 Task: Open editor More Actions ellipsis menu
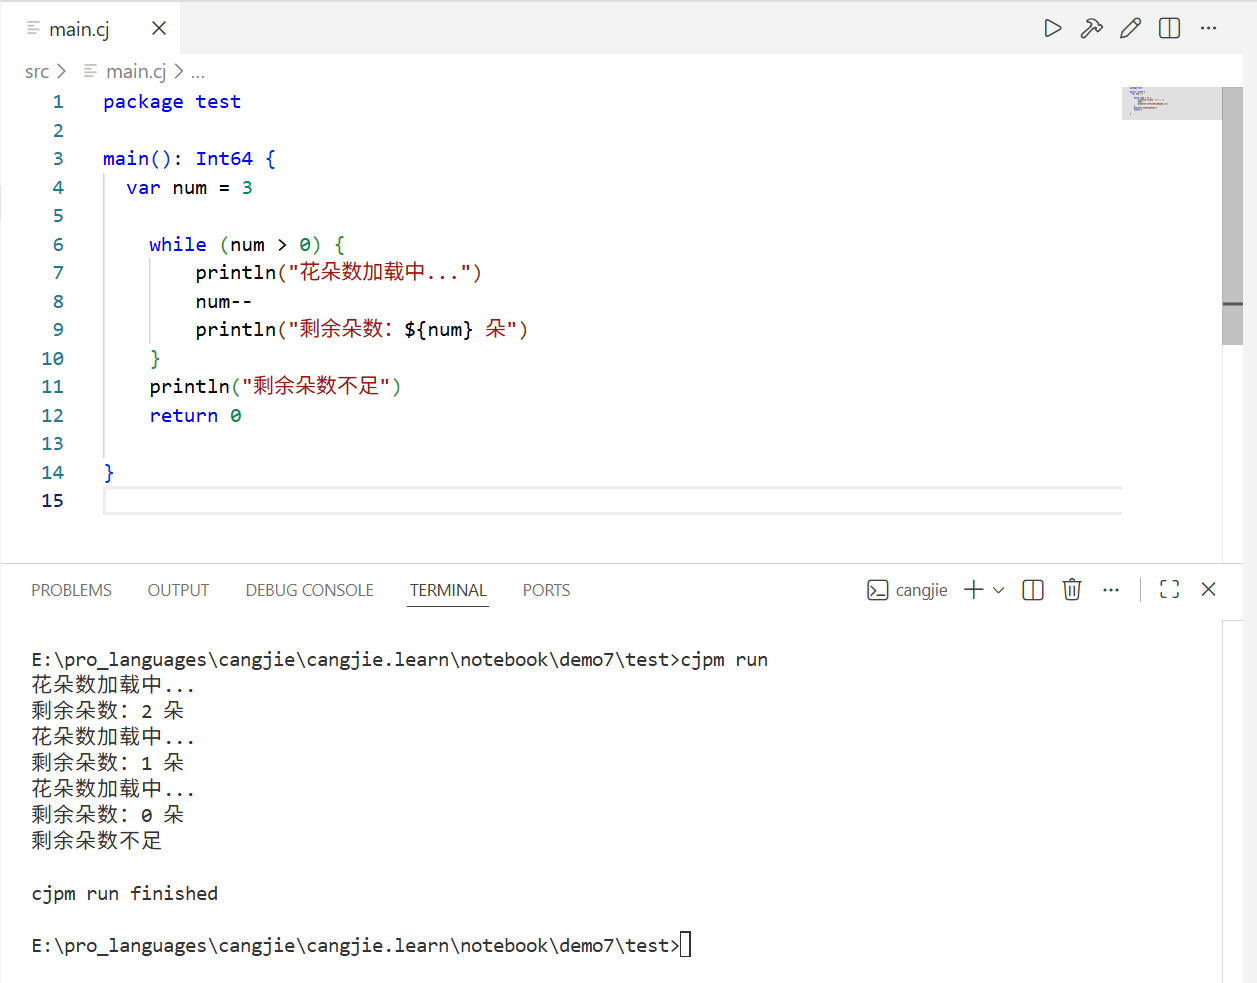[1208, 28]
